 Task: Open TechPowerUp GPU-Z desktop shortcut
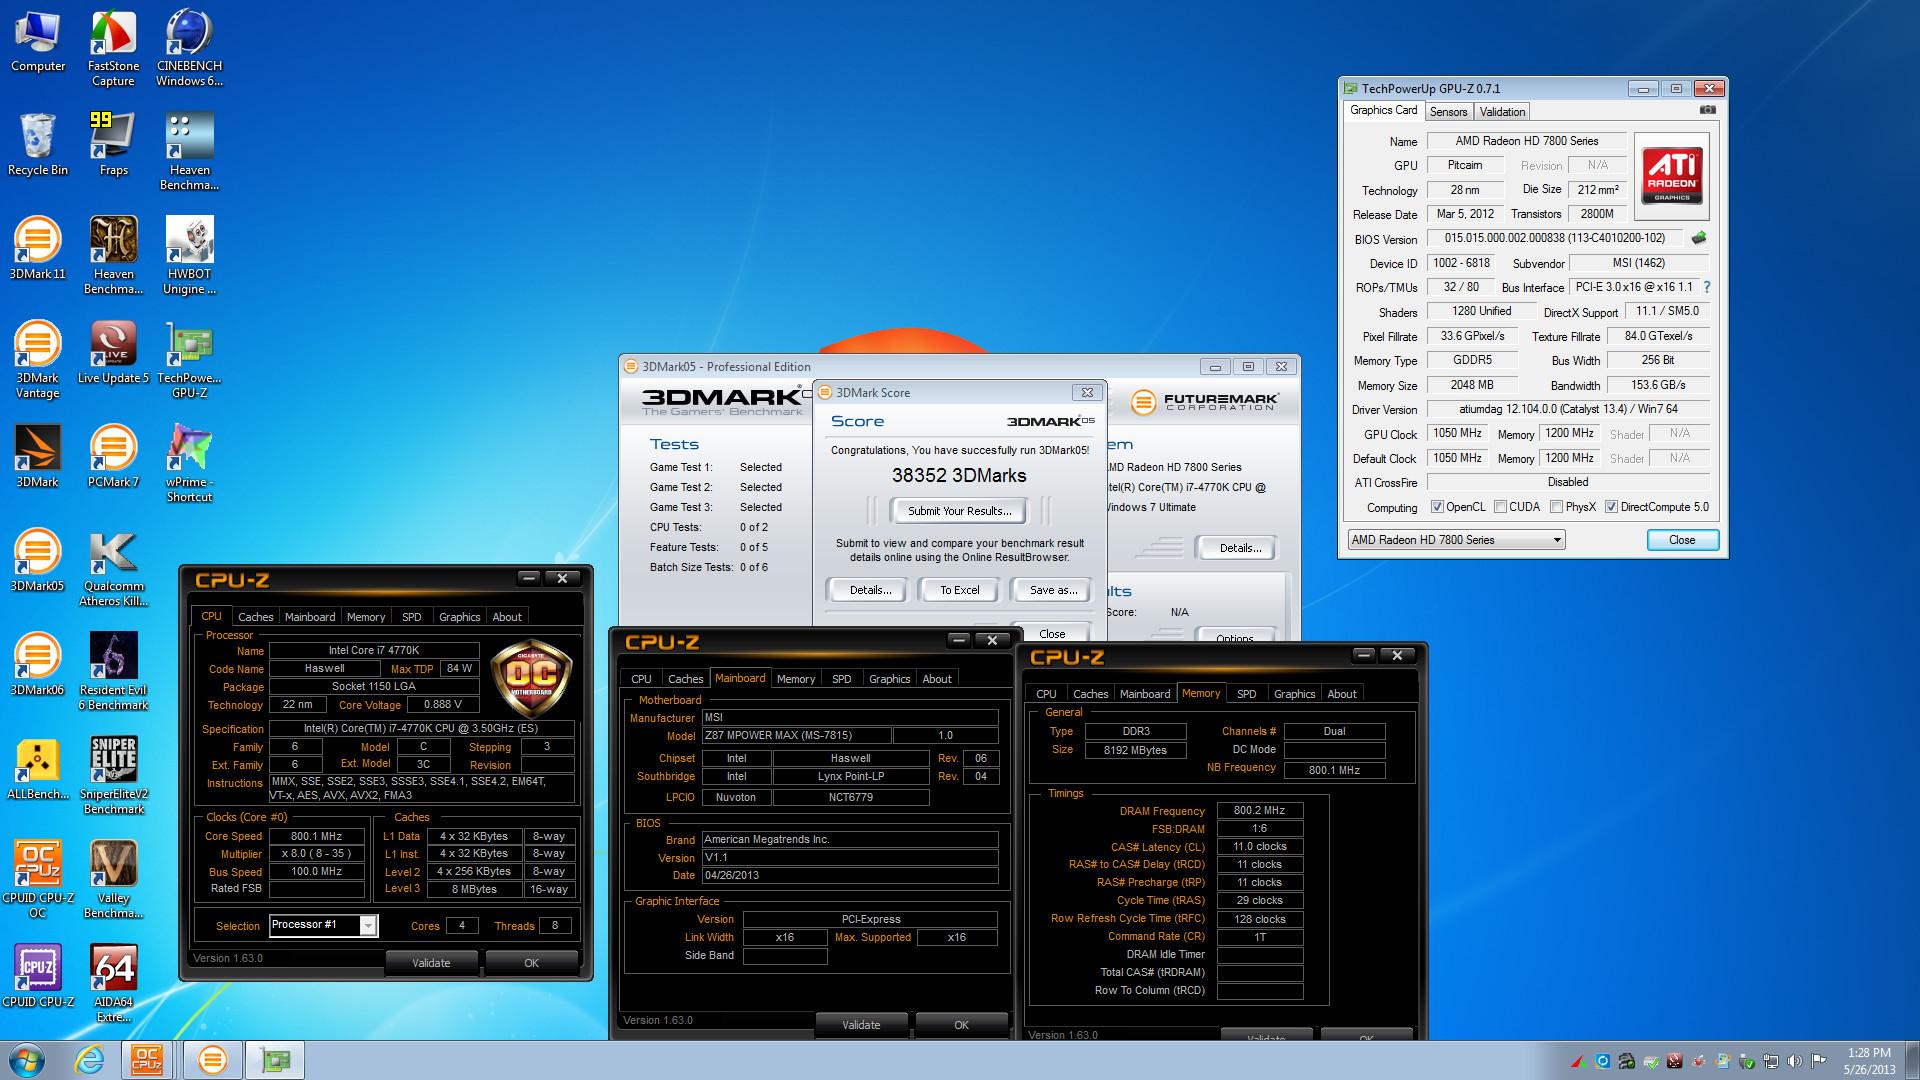(x=189, y=360)
